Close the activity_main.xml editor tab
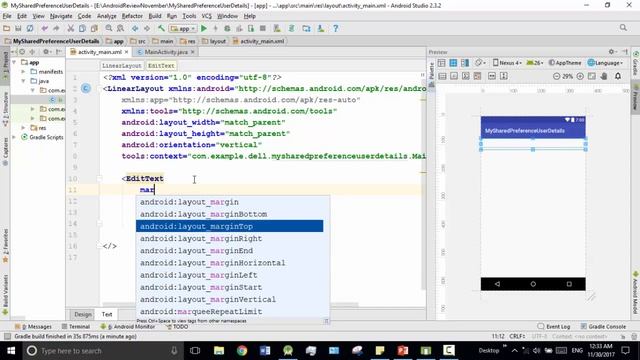This screenshot has height=360, width=640. (127, 52)
